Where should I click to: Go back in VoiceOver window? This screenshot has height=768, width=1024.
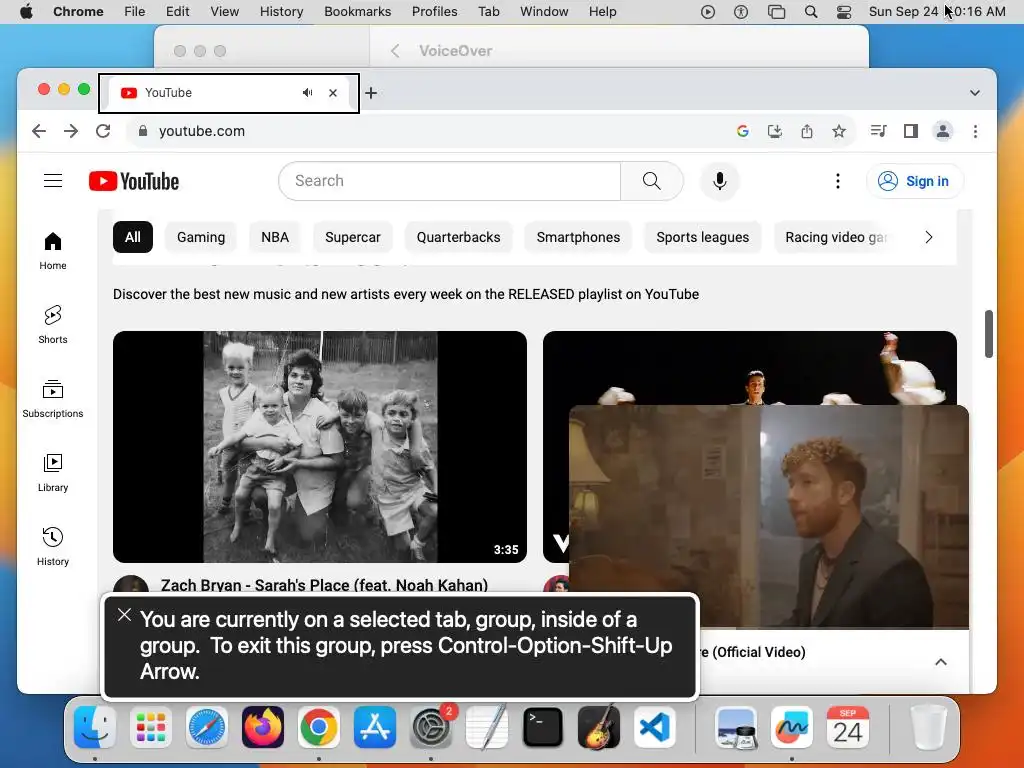pos(395,51)
